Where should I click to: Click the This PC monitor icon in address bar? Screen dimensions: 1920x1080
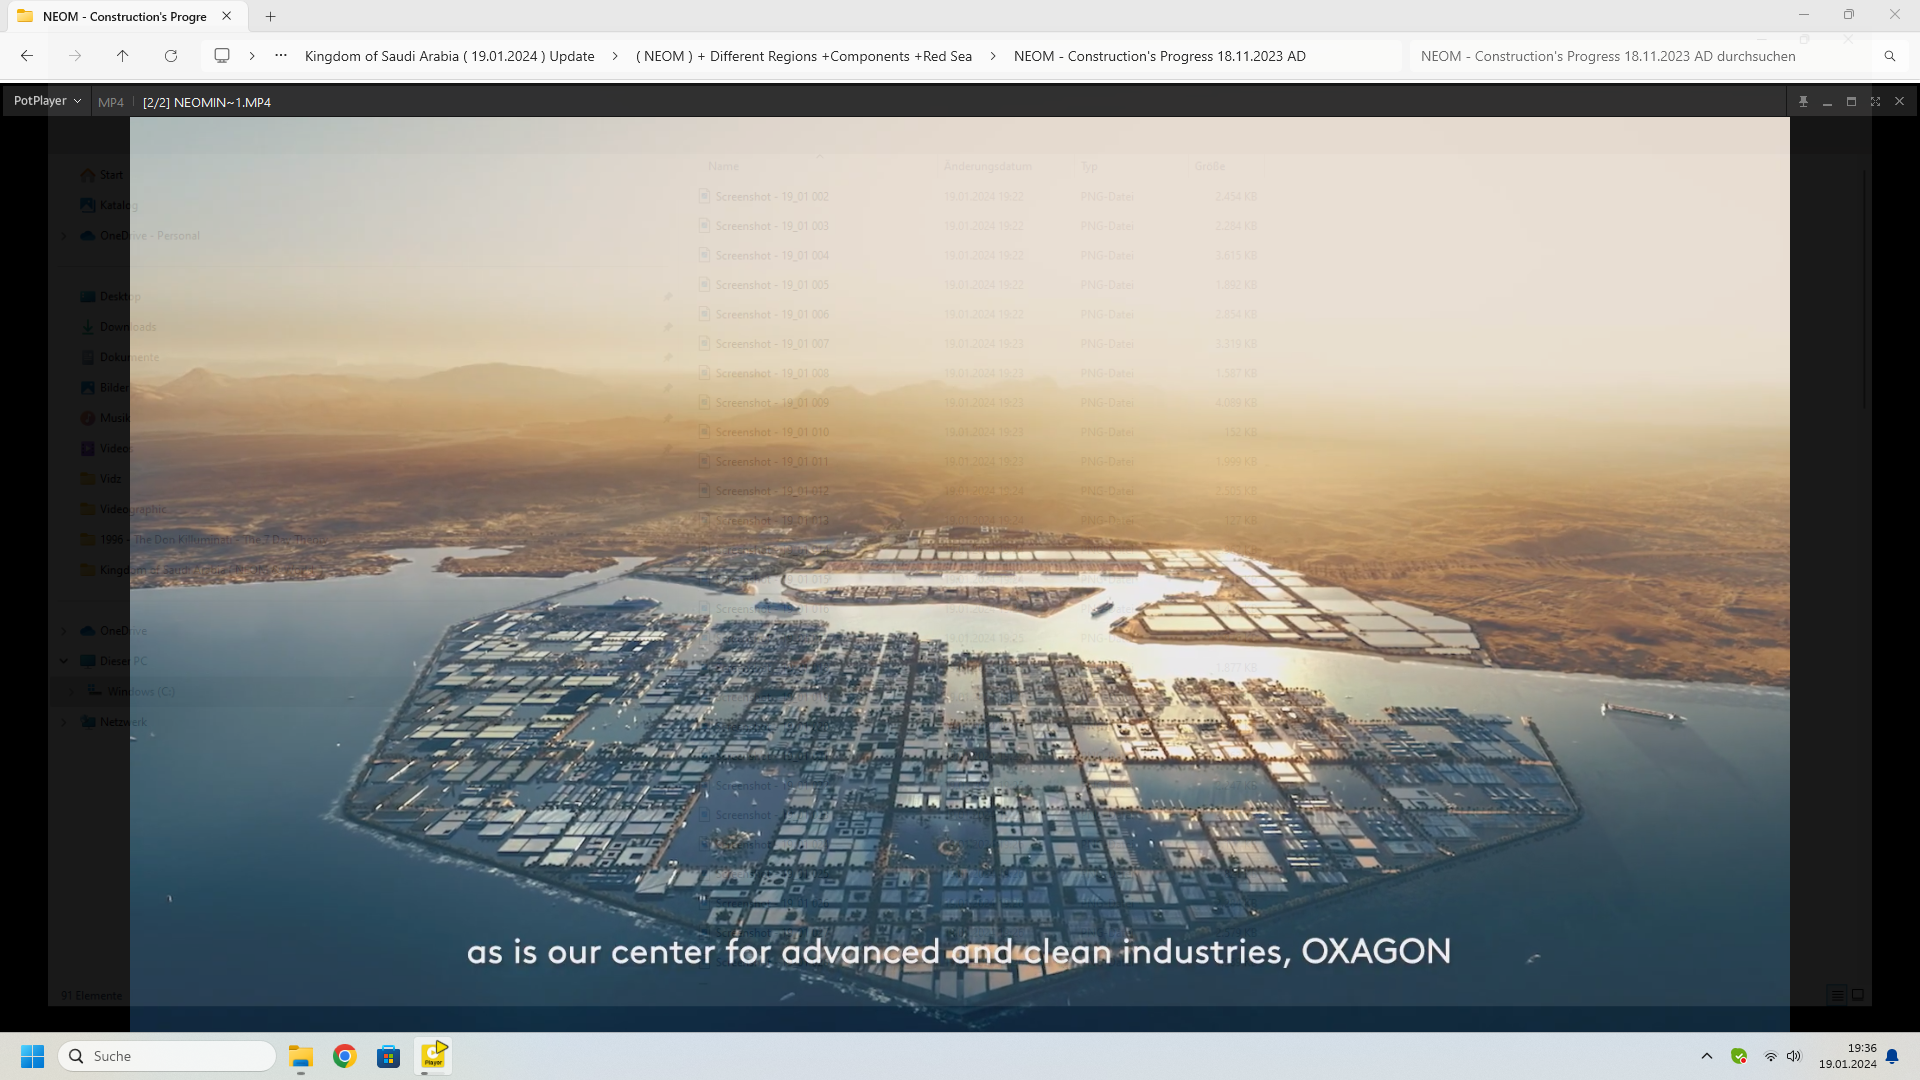pyautogui.click(x=222, y=56)
